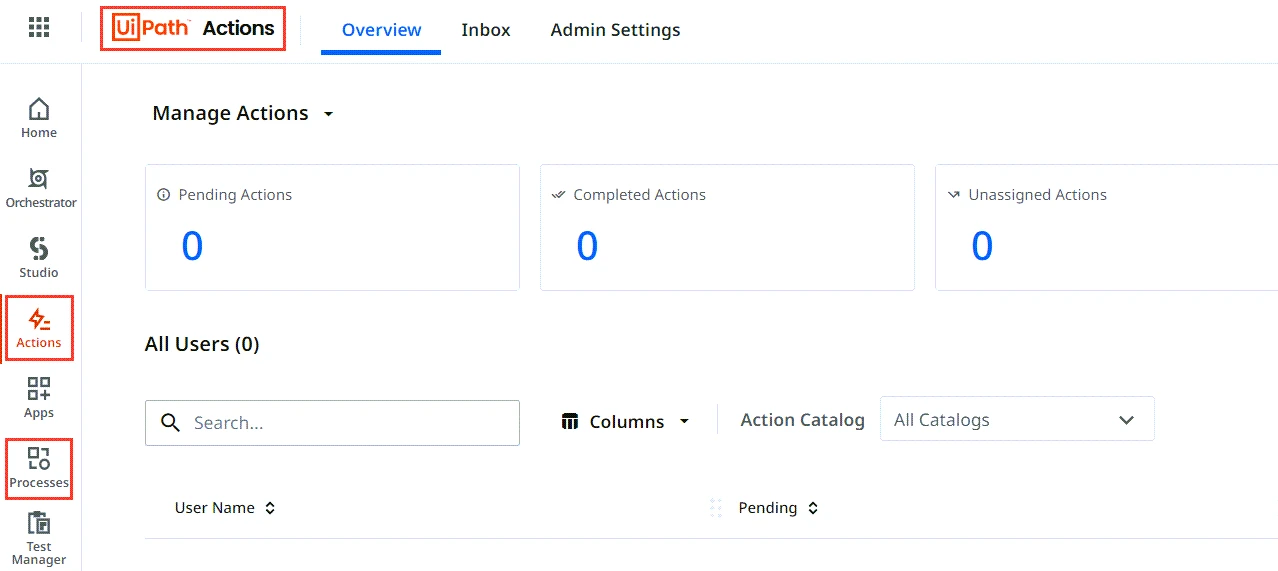Open Apps from the sidebar
Screen dimensions: 1278x571
click(x=39, y=398)
